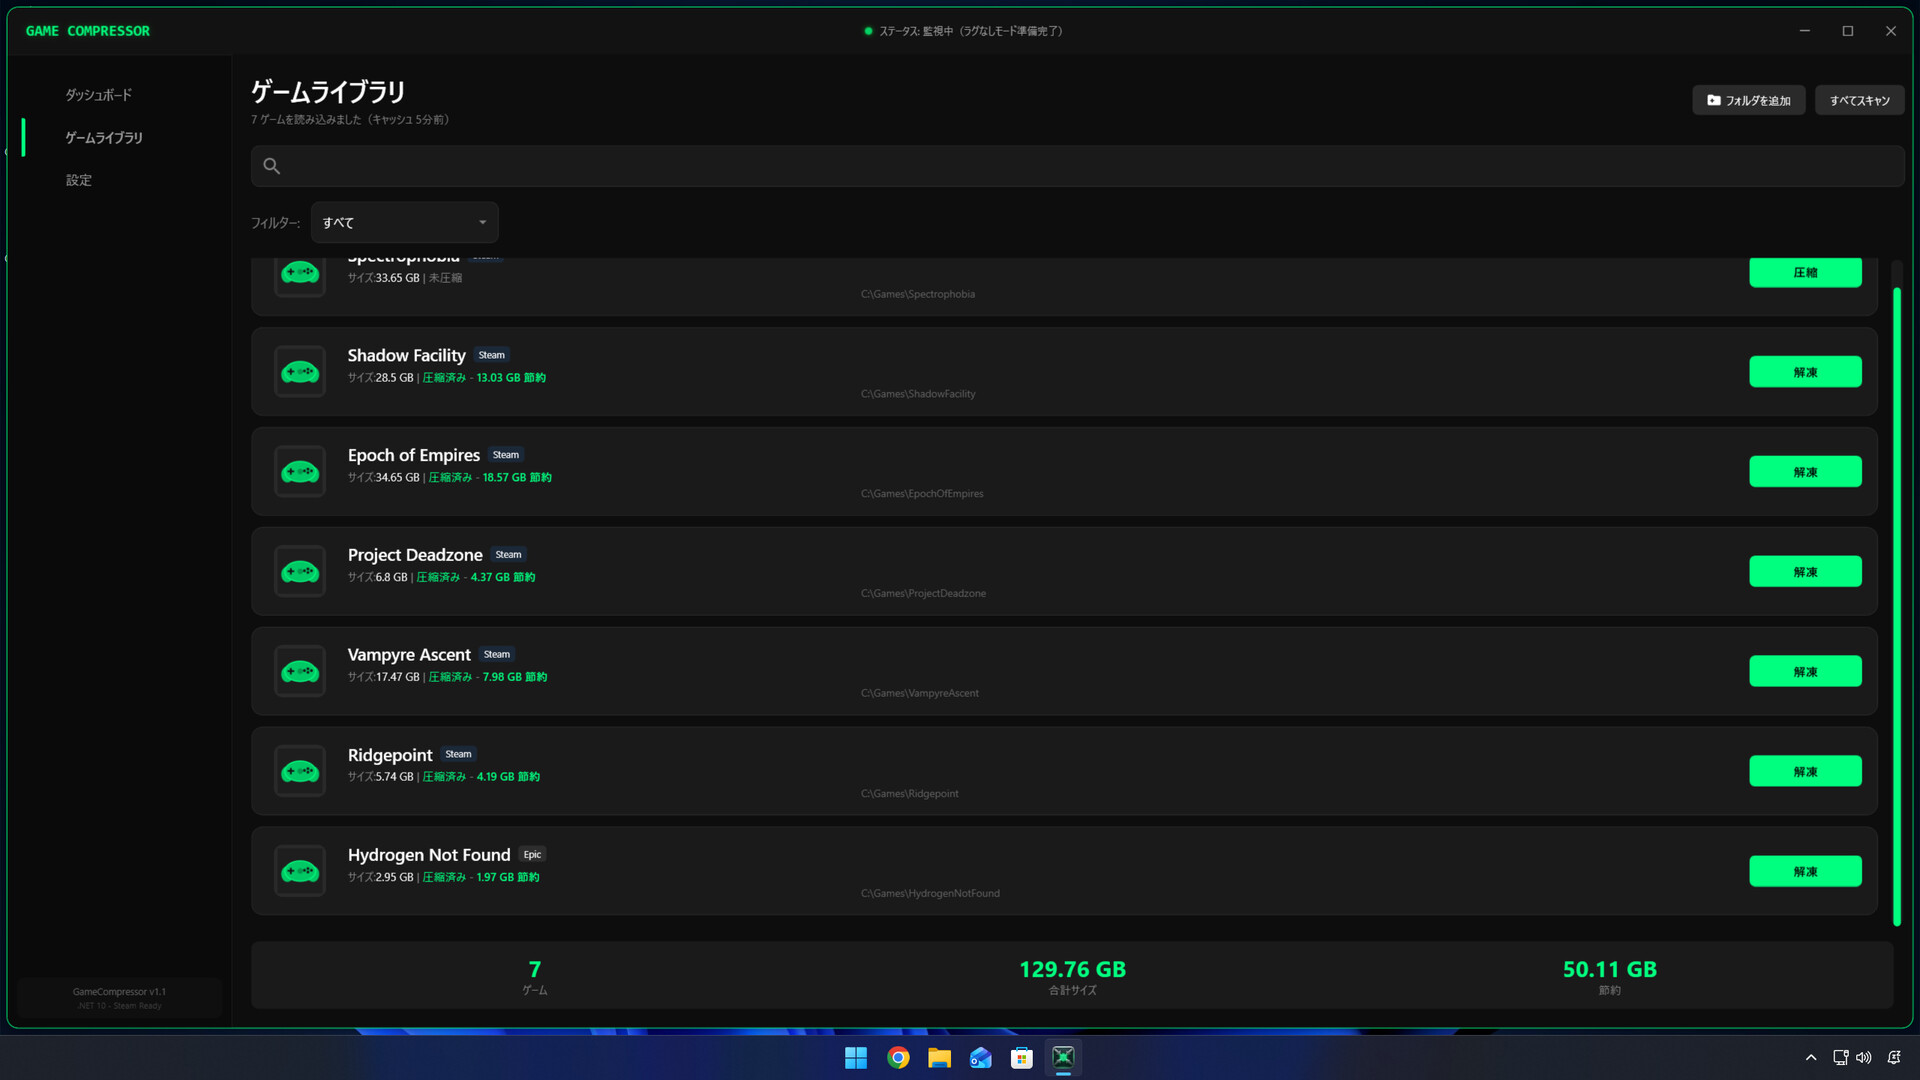Click the Hydrogen Not Found gamepad icon
The height and width of the screenshot is (1080, 1920).
[300, 872]
